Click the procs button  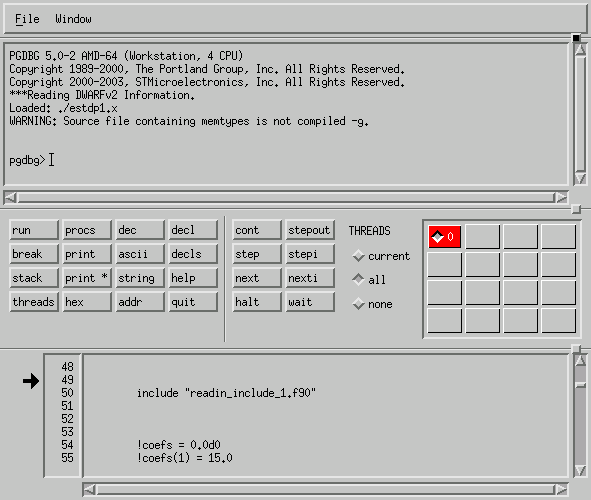[x=87, y=230]
